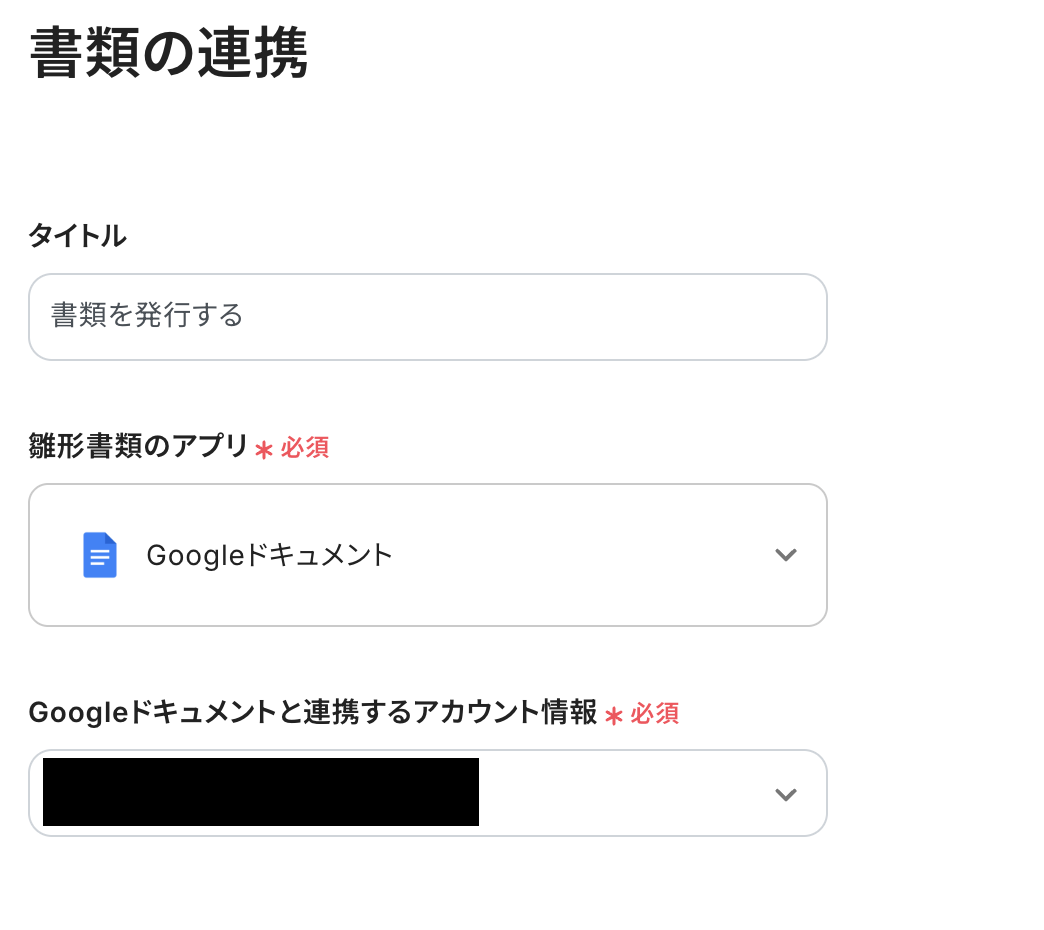Click blank area right of redacted account
1044x930 pixels.
click(x=620, y=794)
